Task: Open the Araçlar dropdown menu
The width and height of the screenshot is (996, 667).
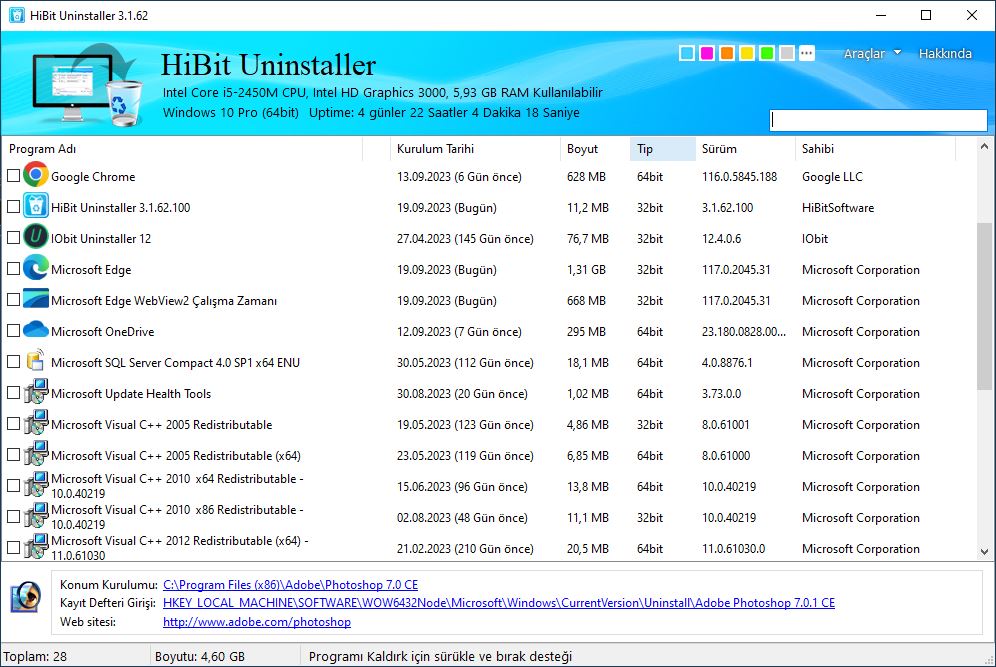Action: [x=872, y=53]
